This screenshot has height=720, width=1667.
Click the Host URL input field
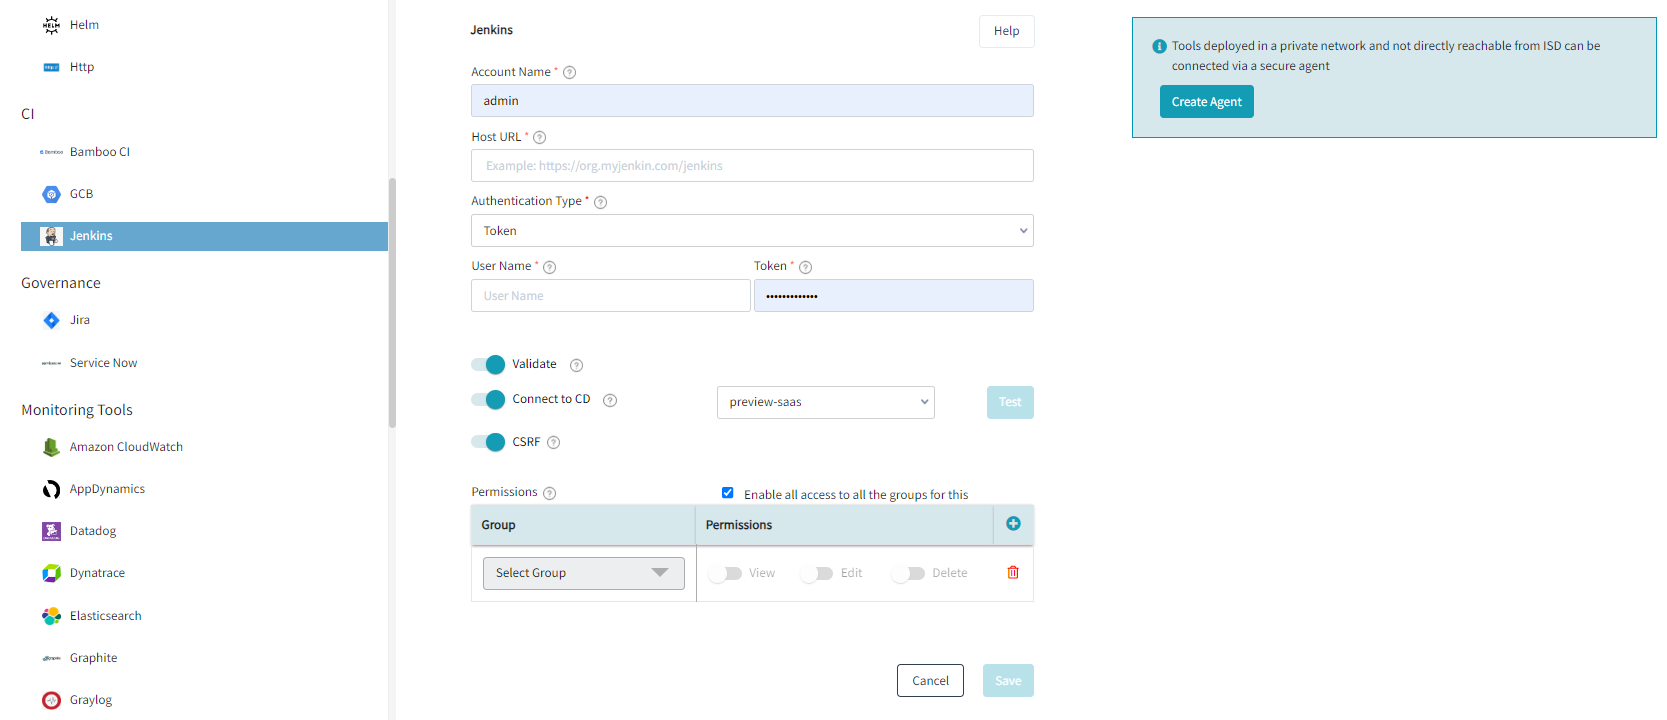(752, 166)
